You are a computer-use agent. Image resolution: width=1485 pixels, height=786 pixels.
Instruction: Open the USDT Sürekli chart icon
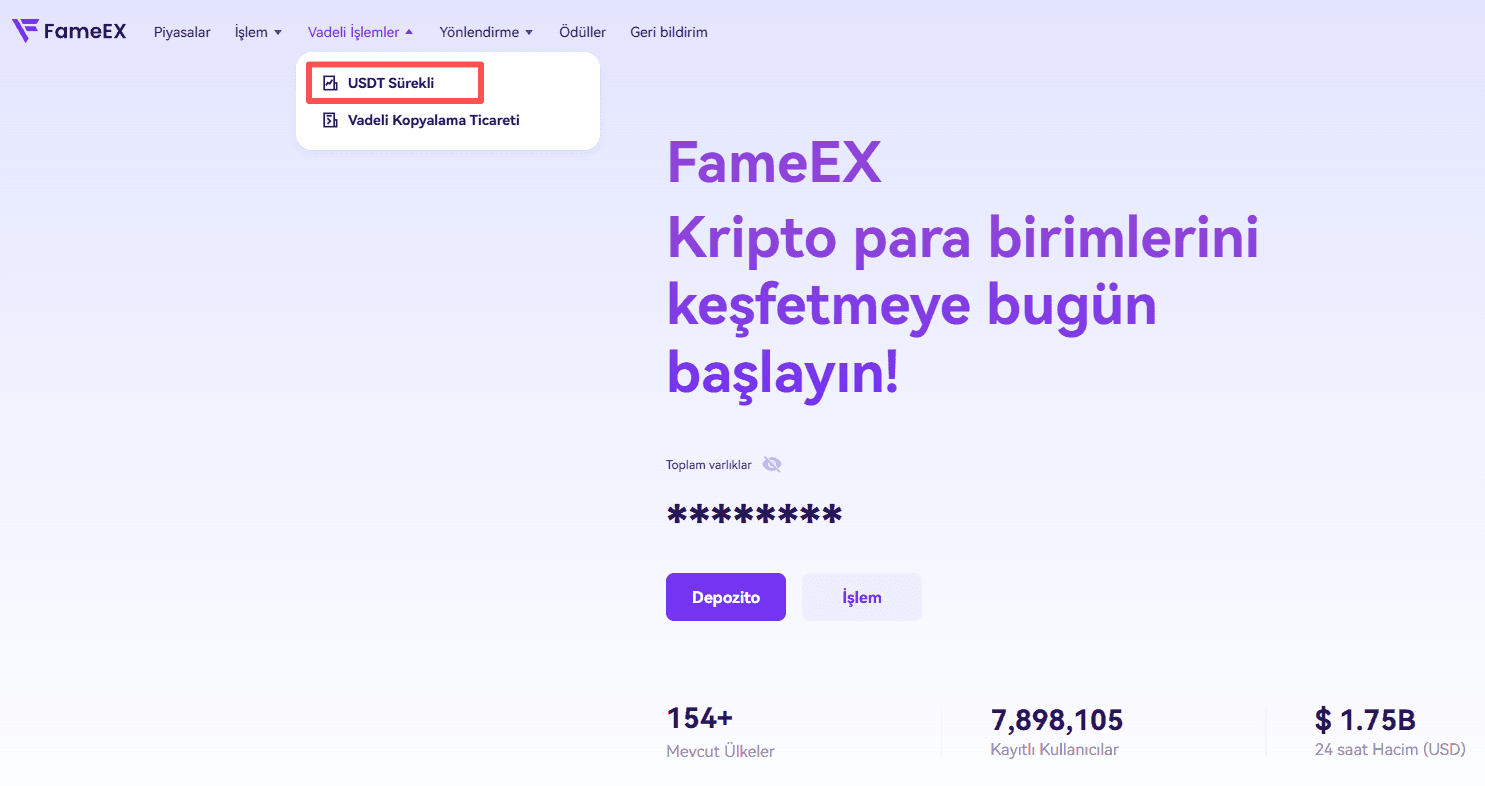click(330, 83)
